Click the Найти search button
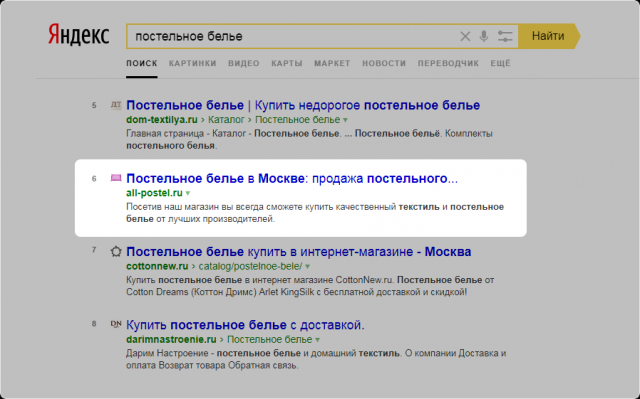Screen dimensions: 640x399 click(x=548, y=36)
